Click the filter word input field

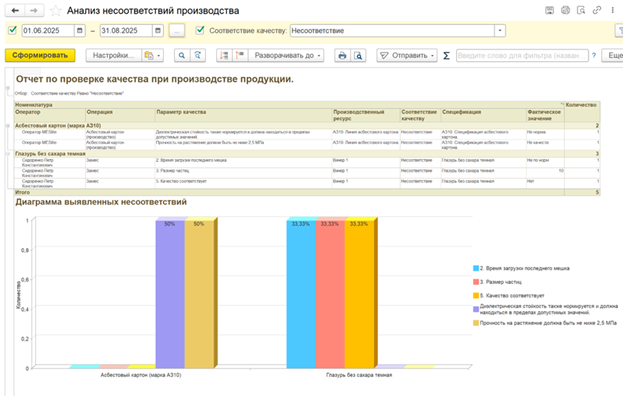click(522, 56)
